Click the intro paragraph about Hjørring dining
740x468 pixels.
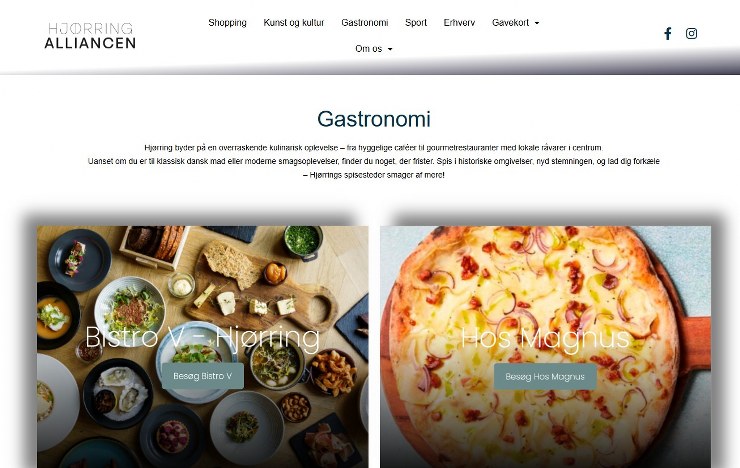pyautogui.click(x=374, y=161)
